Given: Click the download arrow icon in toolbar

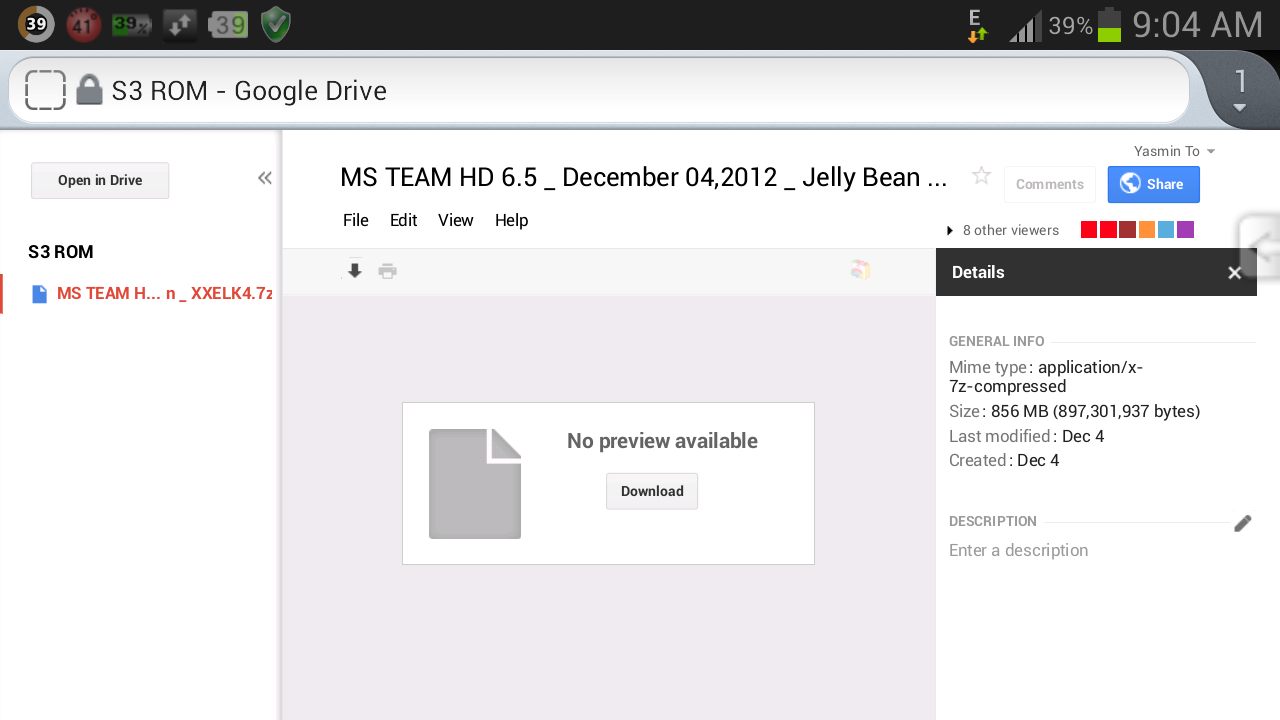Looking at the screenshot, I should [x=354, y=271].
